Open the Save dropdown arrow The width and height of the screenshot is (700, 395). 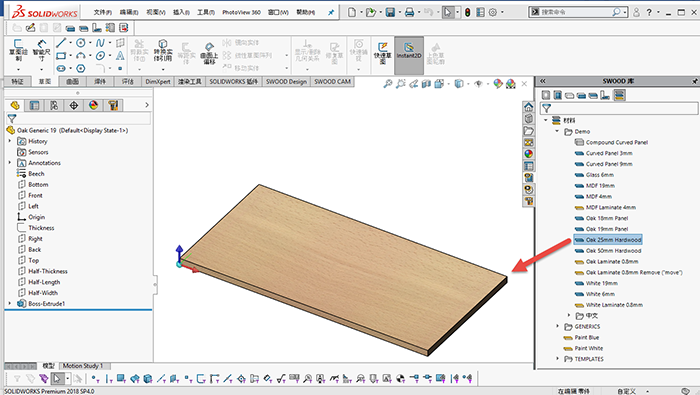399,12
